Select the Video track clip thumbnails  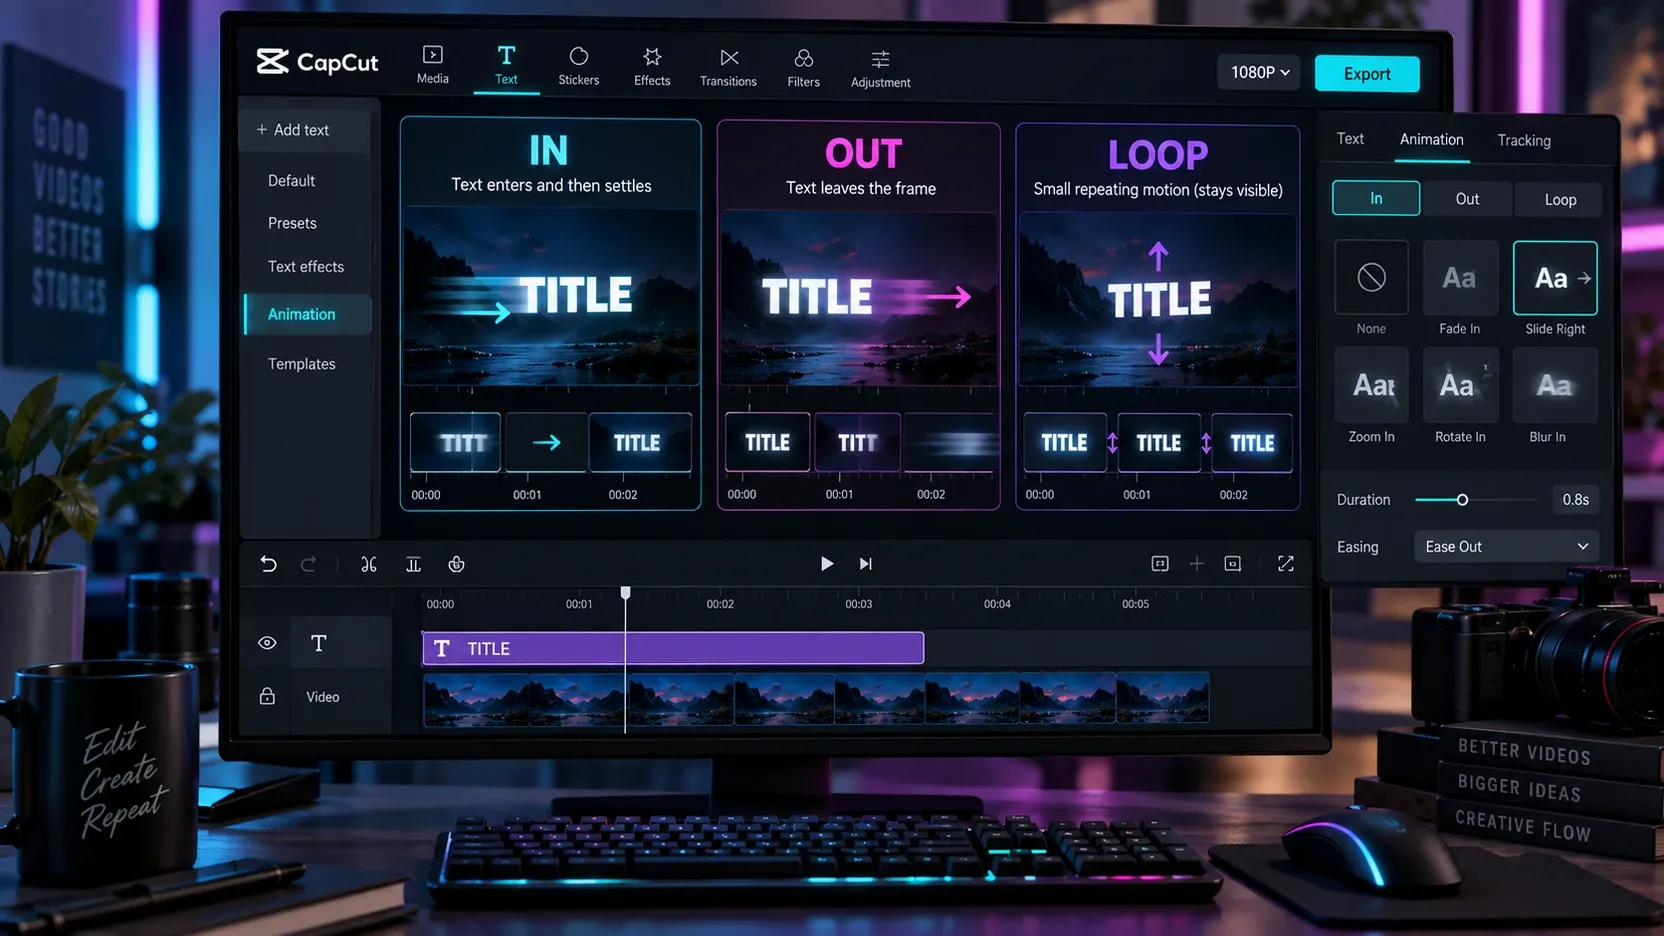816,697
